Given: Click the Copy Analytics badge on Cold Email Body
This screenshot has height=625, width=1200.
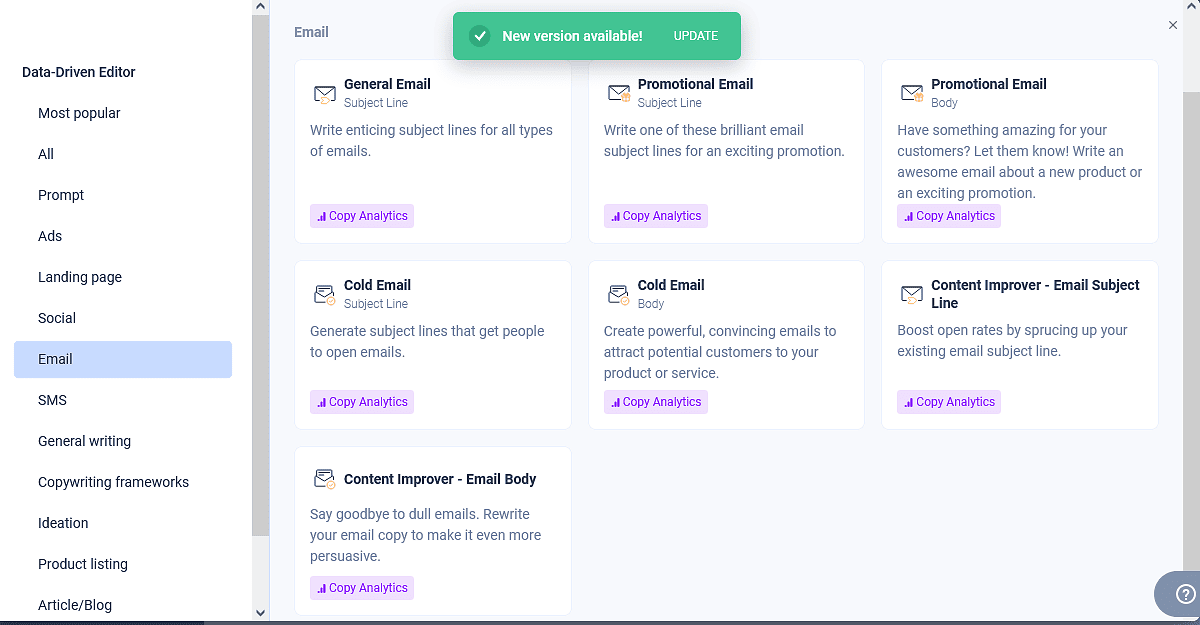Looking at the screenshot, I should click(x=656, y=402).
